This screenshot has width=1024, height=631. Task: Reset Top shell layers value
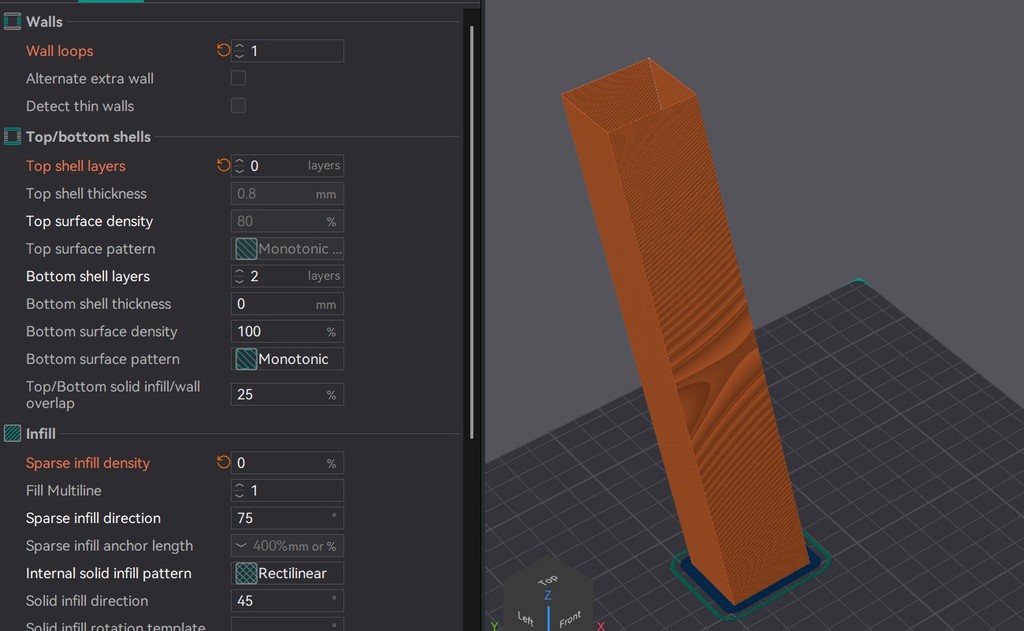coord(223,165)
